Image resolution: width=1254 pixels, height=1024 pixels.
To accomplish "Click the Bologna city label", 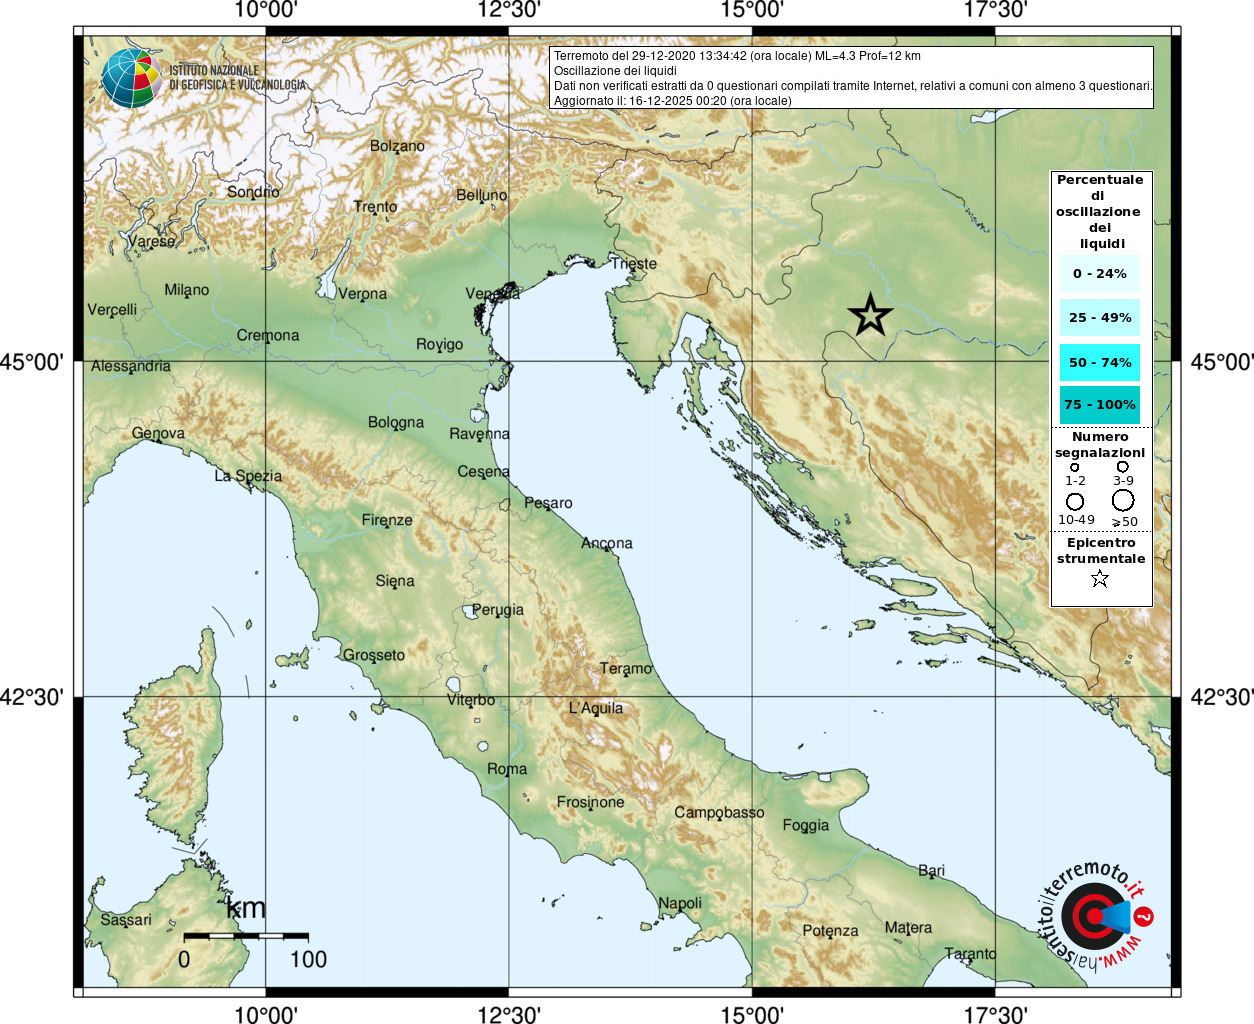I will (x=396, y=423).
